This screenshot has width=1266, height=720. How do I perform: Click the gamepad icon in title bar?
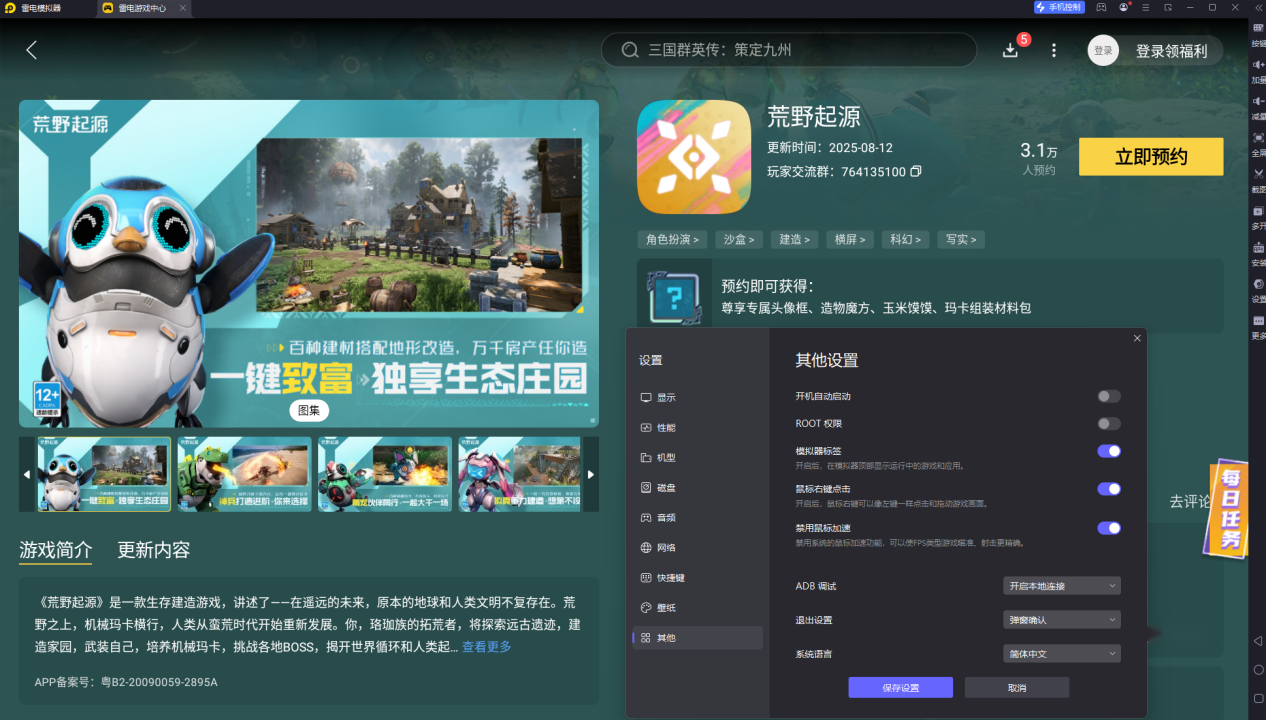(x=1101, y=7)
